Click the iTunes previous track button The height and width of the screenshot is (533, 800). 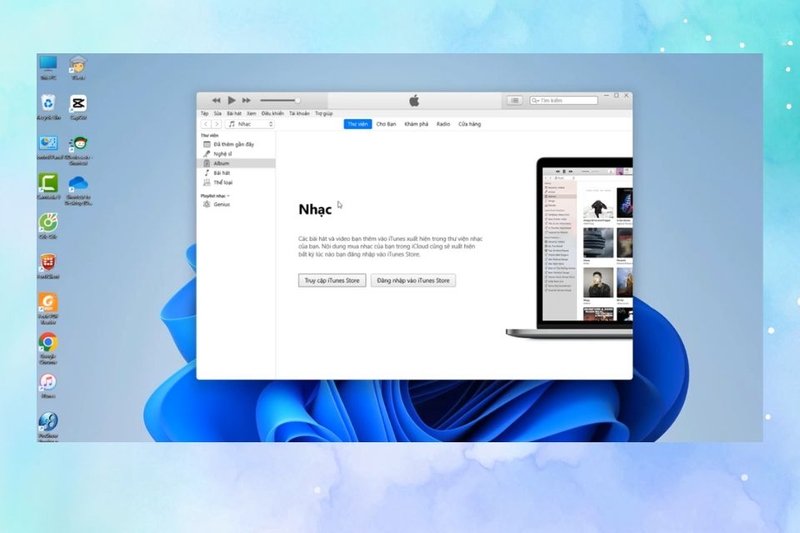tap(216, 100)
